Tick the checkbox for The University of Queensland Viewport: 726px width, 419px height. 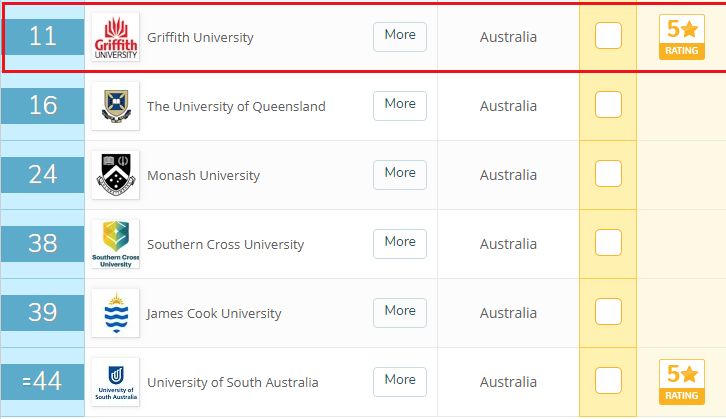click(x=608, y=104)
